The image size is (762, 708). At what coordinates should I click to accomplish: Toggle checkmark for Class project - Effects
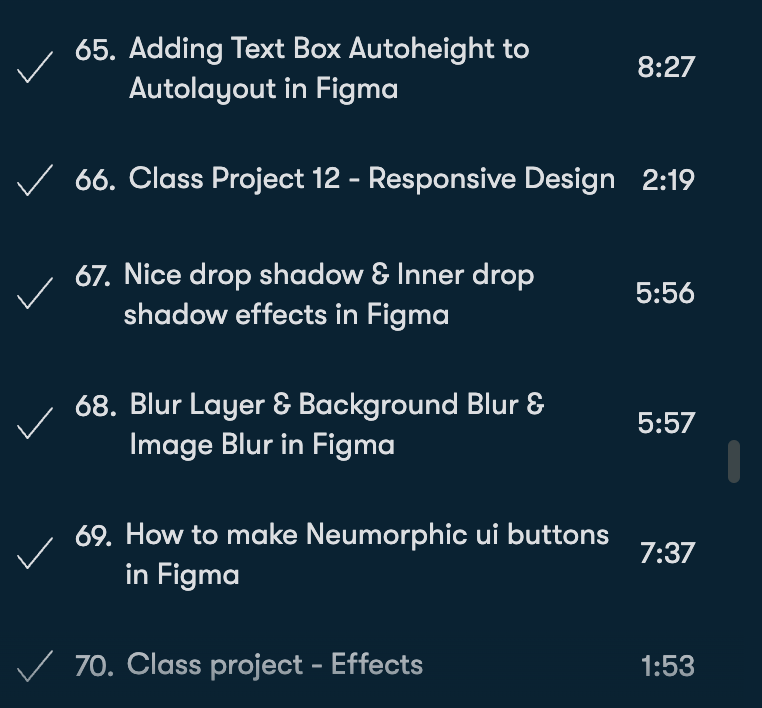pos(36,666)
